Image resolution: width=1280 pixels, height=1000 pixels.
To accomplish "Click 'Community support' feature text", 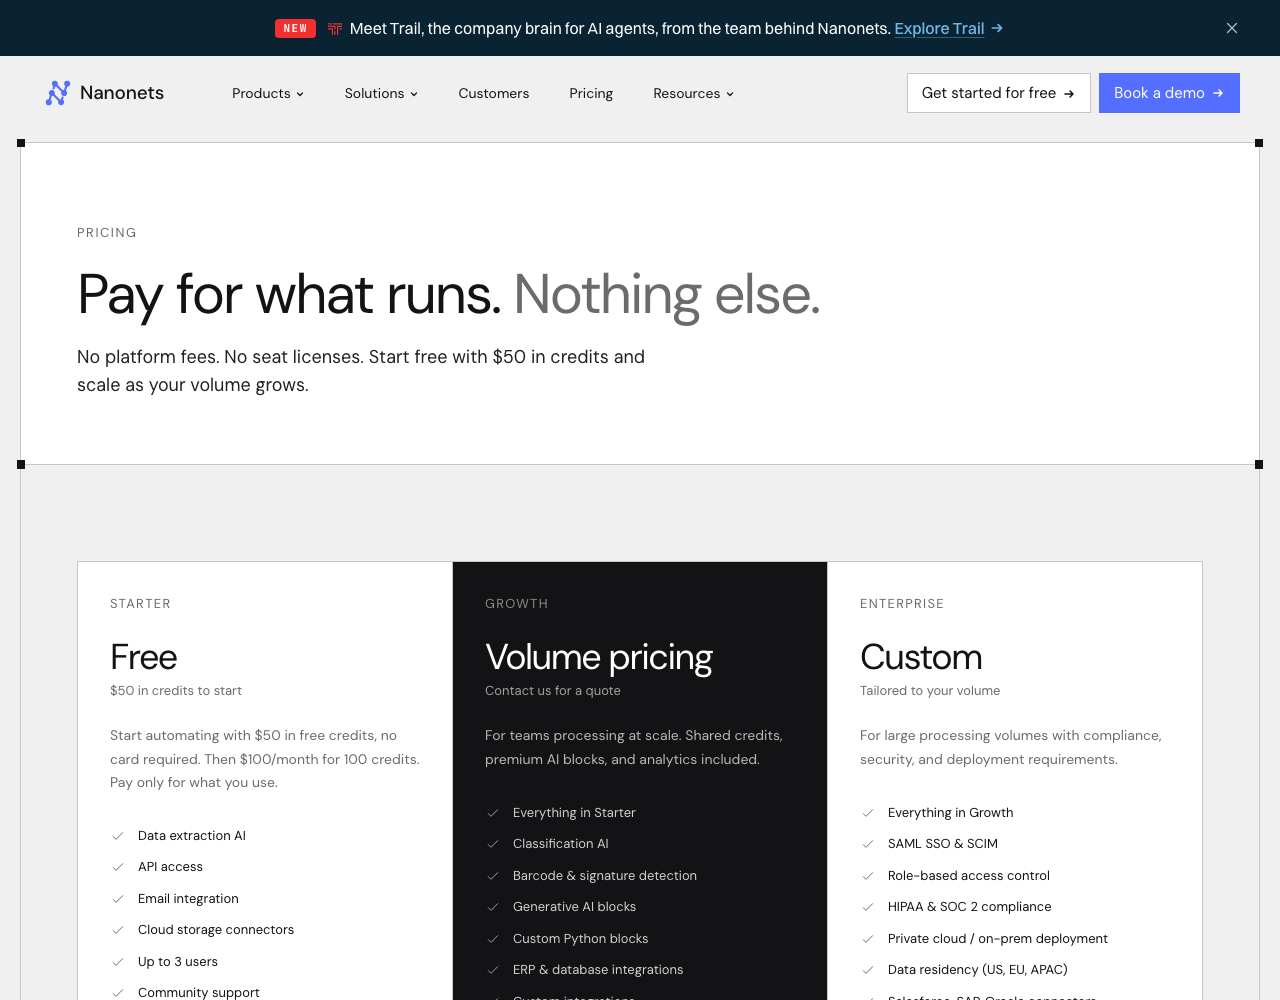I will [199, 992].
